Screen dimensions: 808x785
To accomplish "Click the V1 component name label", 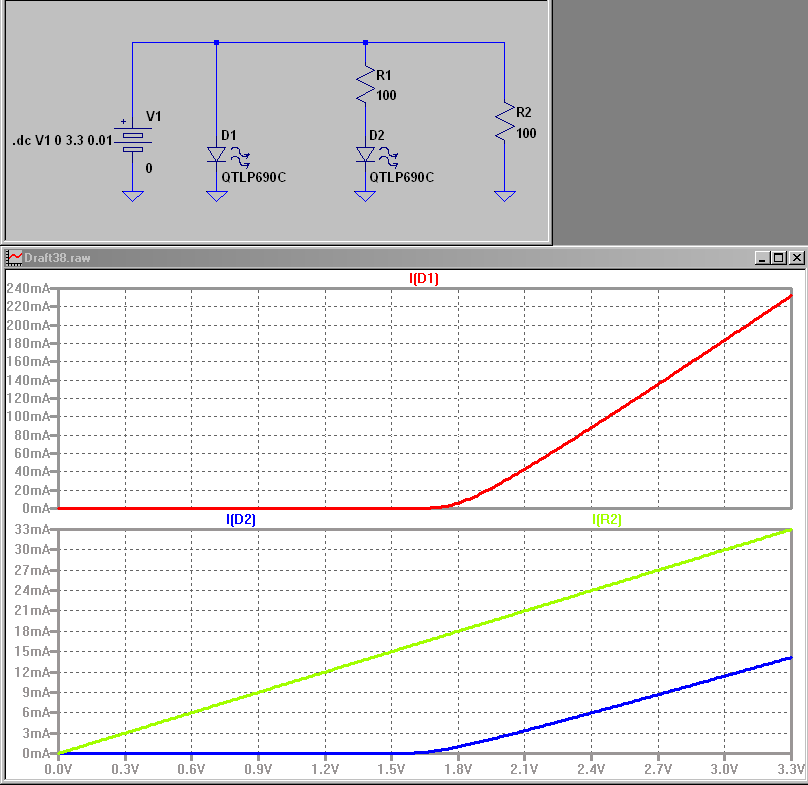I will click(x=154, y=116).
